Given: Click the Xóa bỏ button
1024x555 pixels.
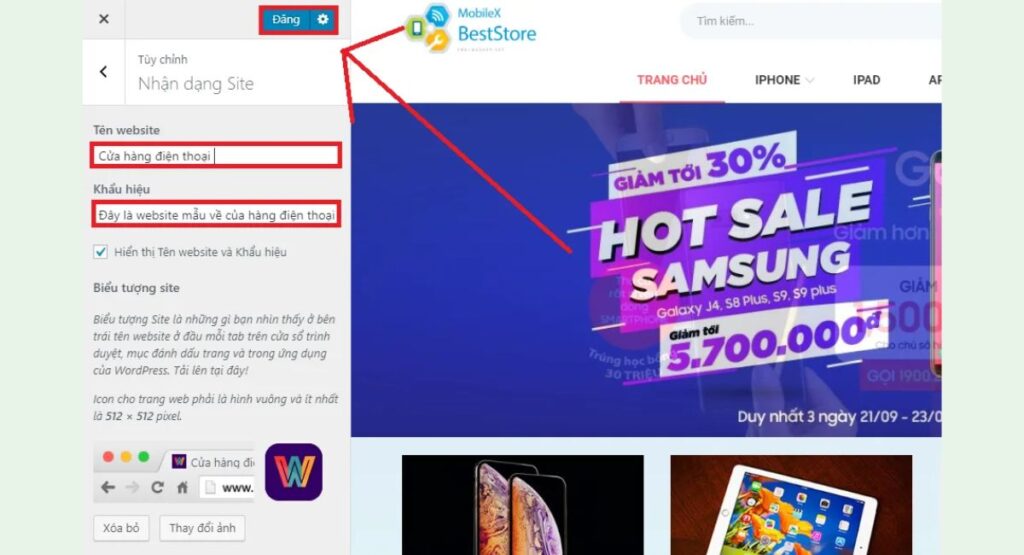Looking at the screenshot, I should (x=121, y=528).
